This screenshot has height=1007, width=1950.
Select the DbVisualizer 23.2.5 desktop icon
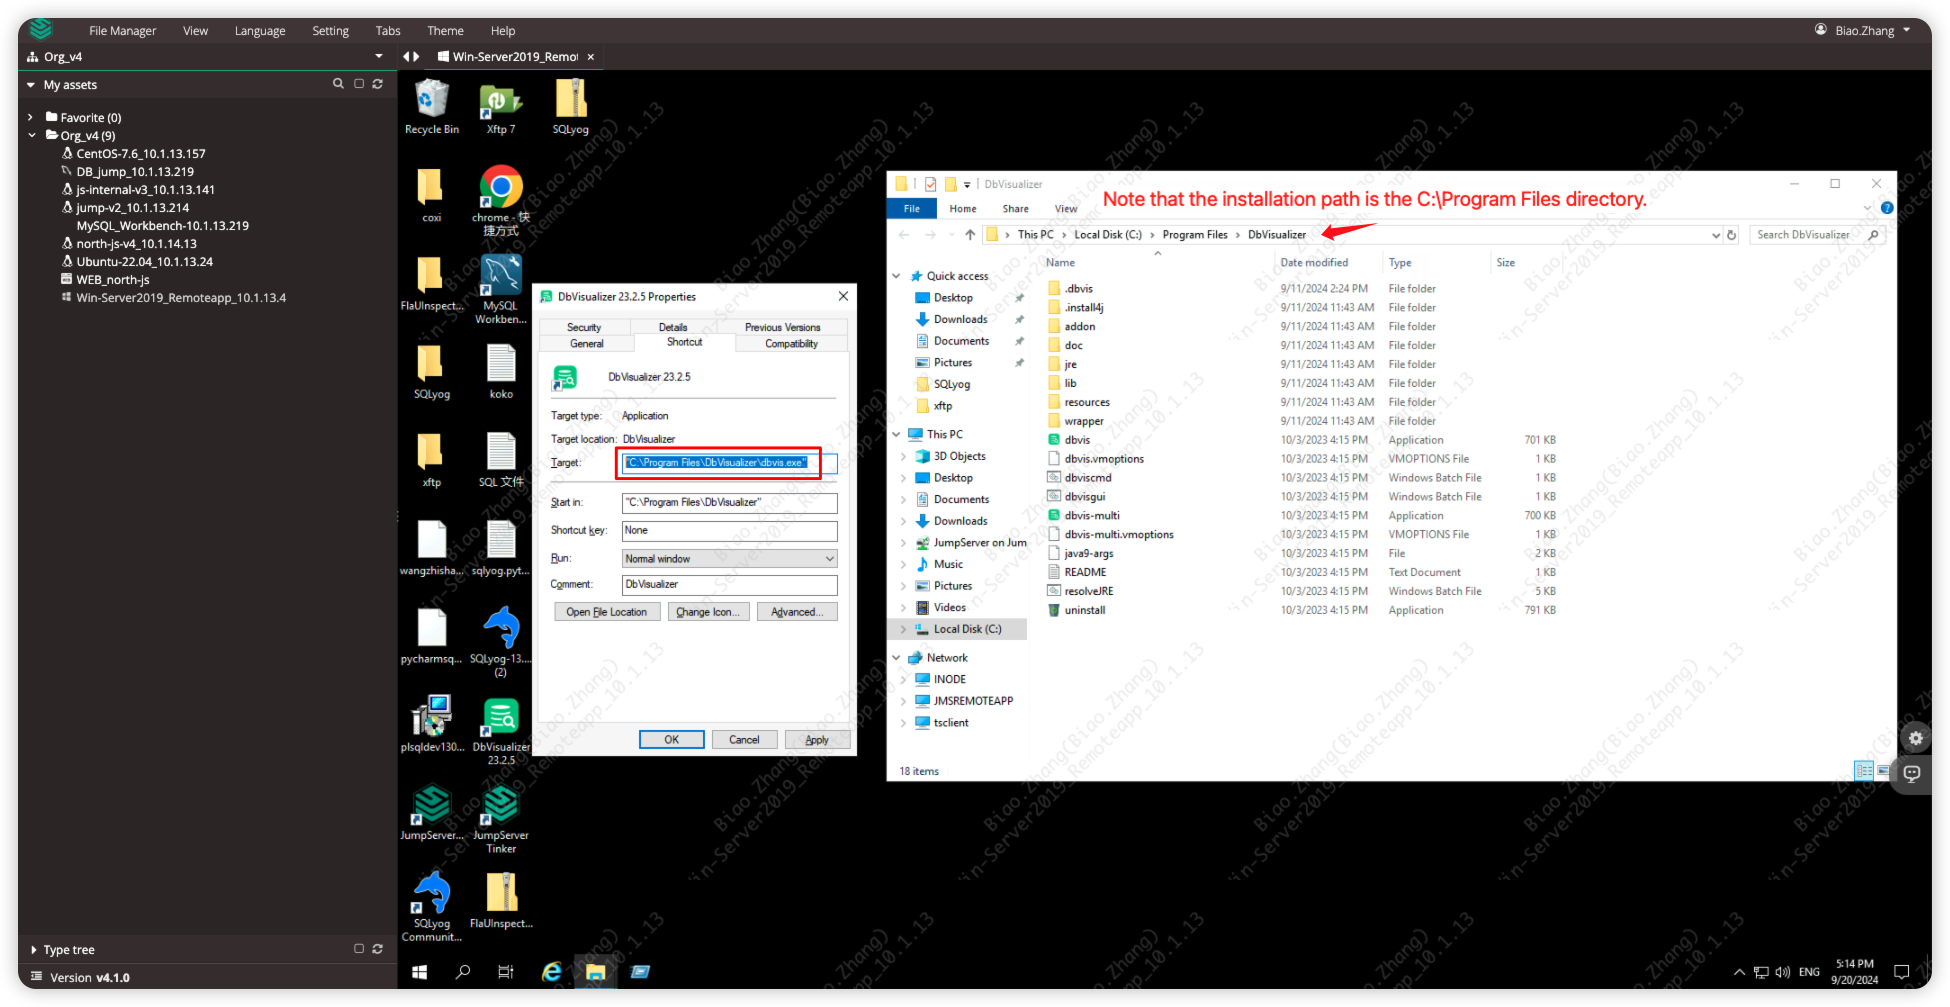[x=501, y=731]
